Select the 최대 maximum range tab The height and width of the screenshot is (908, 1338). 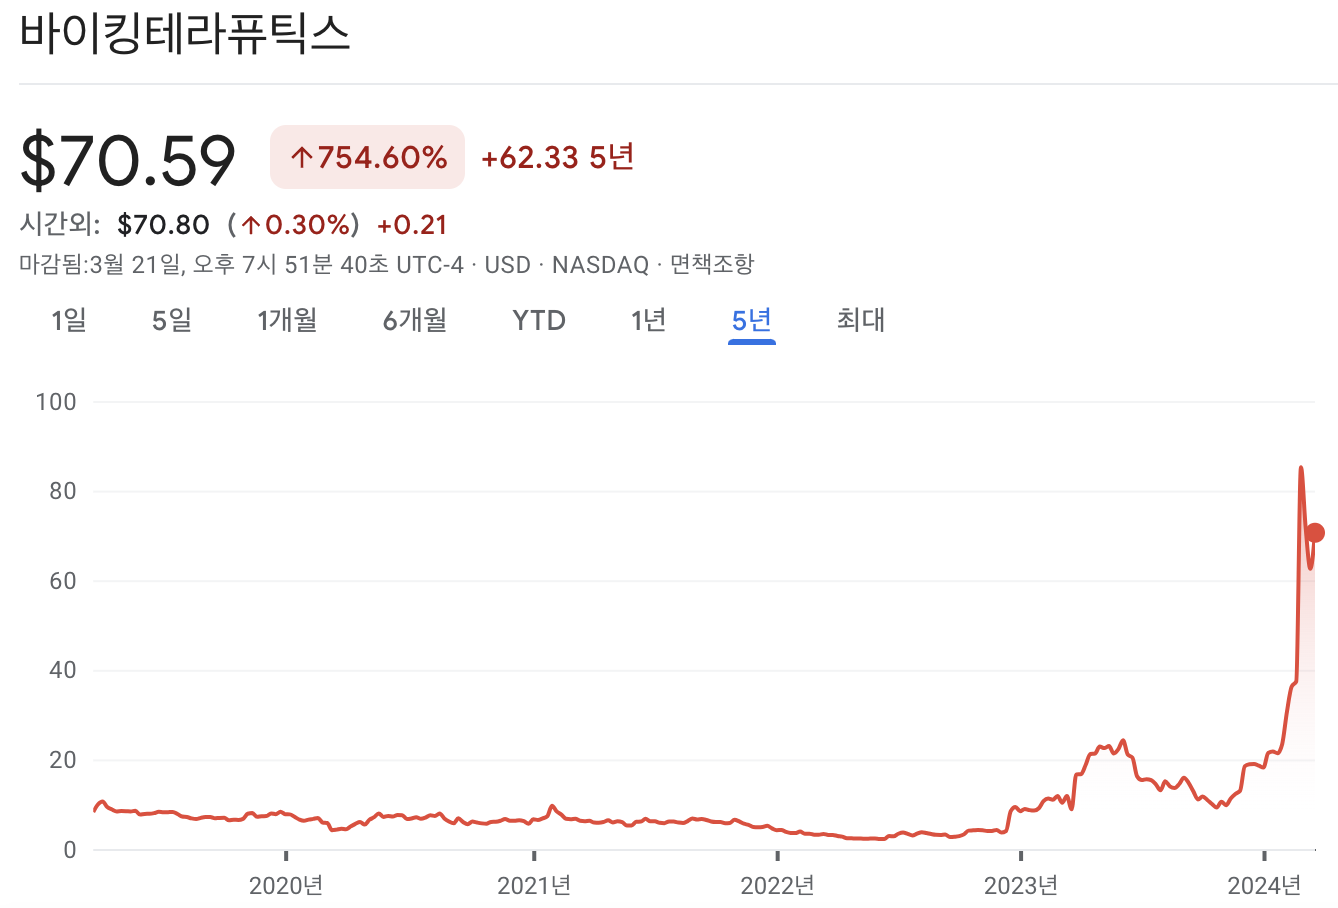[860, 320]
